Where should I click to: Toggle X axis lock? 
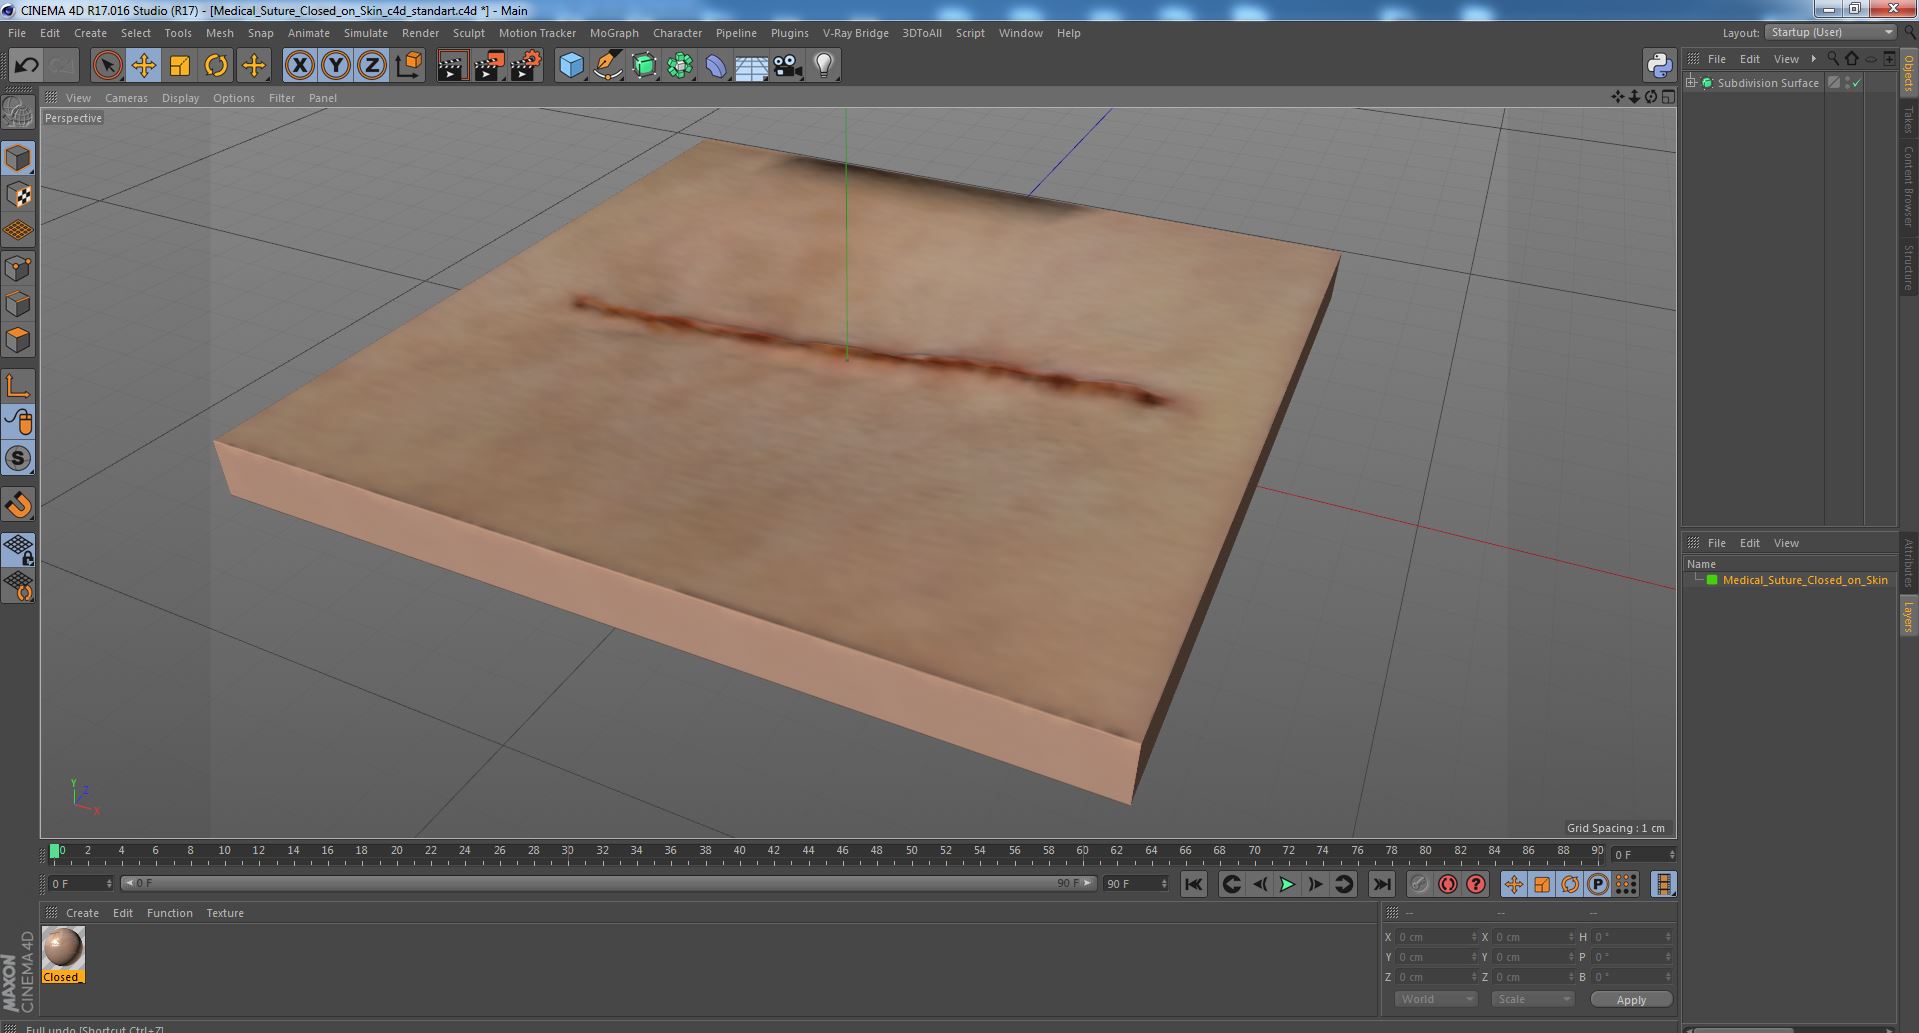tap(299, 66)
